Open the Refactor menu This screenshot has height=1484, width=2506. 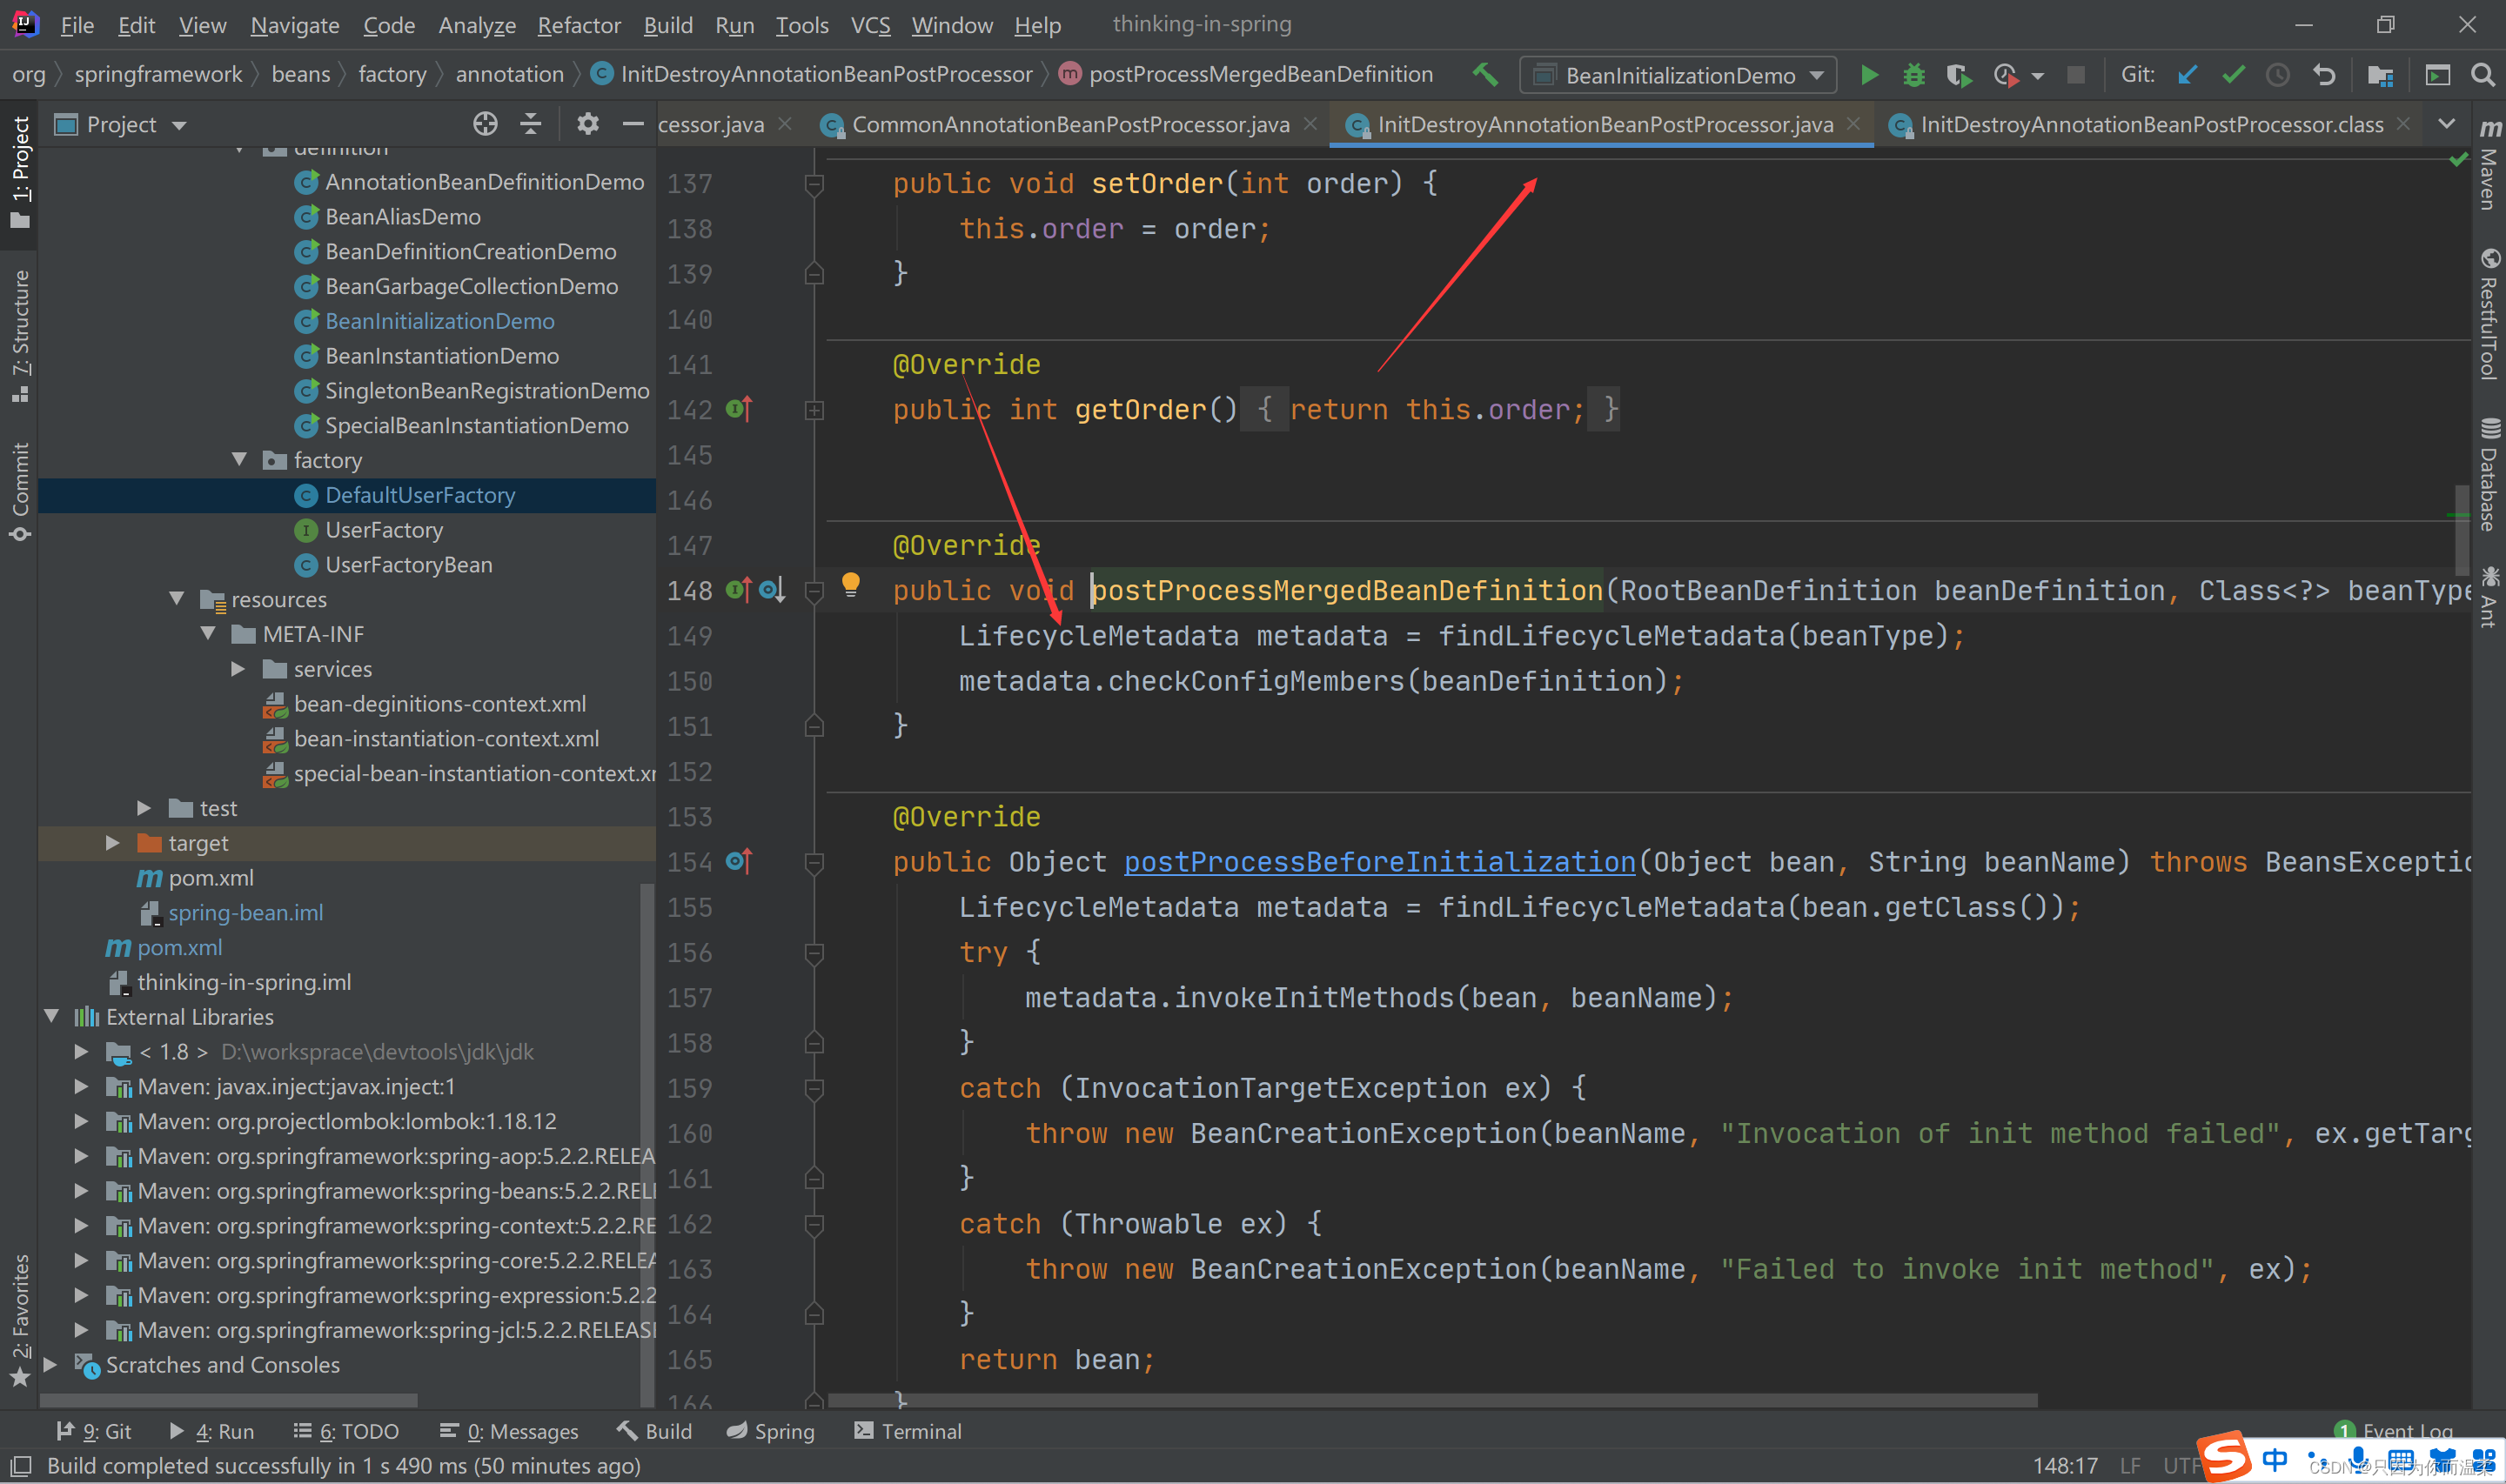(x=578, y=25)
